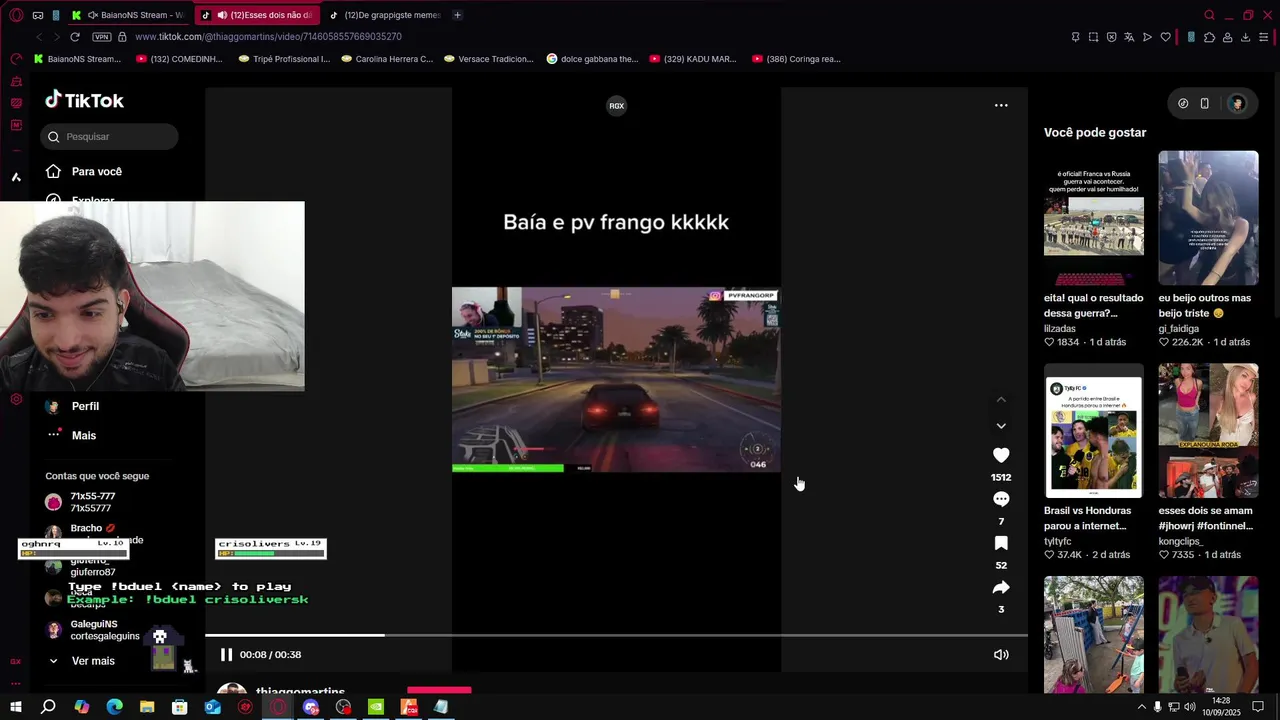Like the video with the heart icon

(x=1001, y=455)
